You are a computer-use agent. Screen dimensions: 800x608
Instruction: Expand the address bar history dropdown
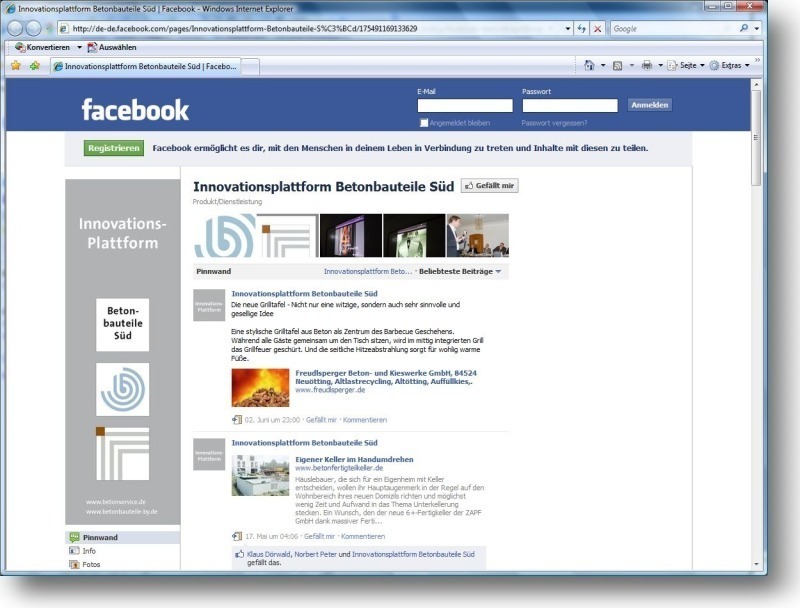tap(568, 29)
